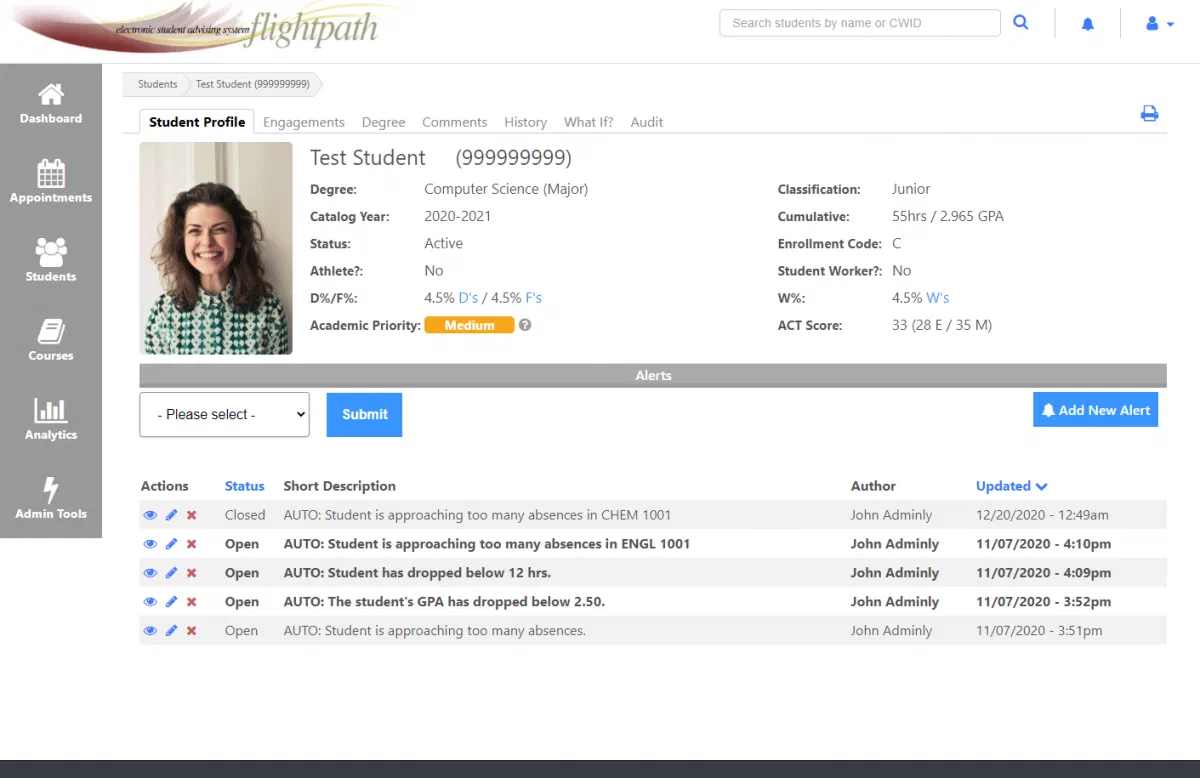Switch to the Engagements tab
The height and width of the screenshot is (778, 1200).
[304, 122]
